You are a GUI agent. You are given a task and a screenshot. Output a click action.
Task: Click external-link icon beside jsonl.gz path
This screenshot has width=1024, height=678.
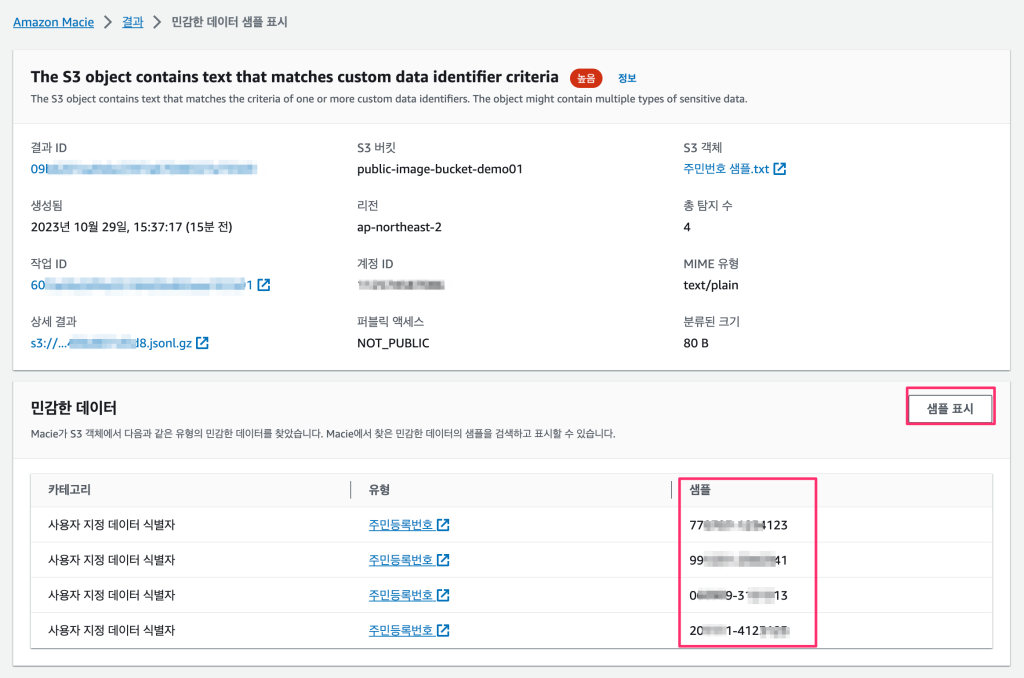[202, 343]
